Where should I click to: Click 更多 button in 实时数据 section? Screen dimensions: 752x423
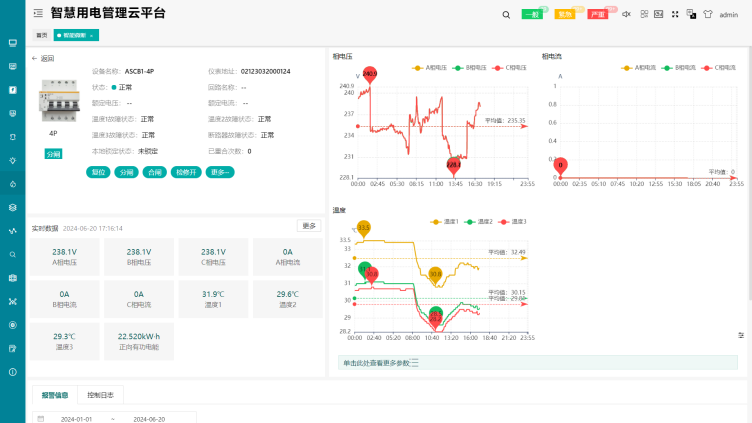tap(309, 226)
